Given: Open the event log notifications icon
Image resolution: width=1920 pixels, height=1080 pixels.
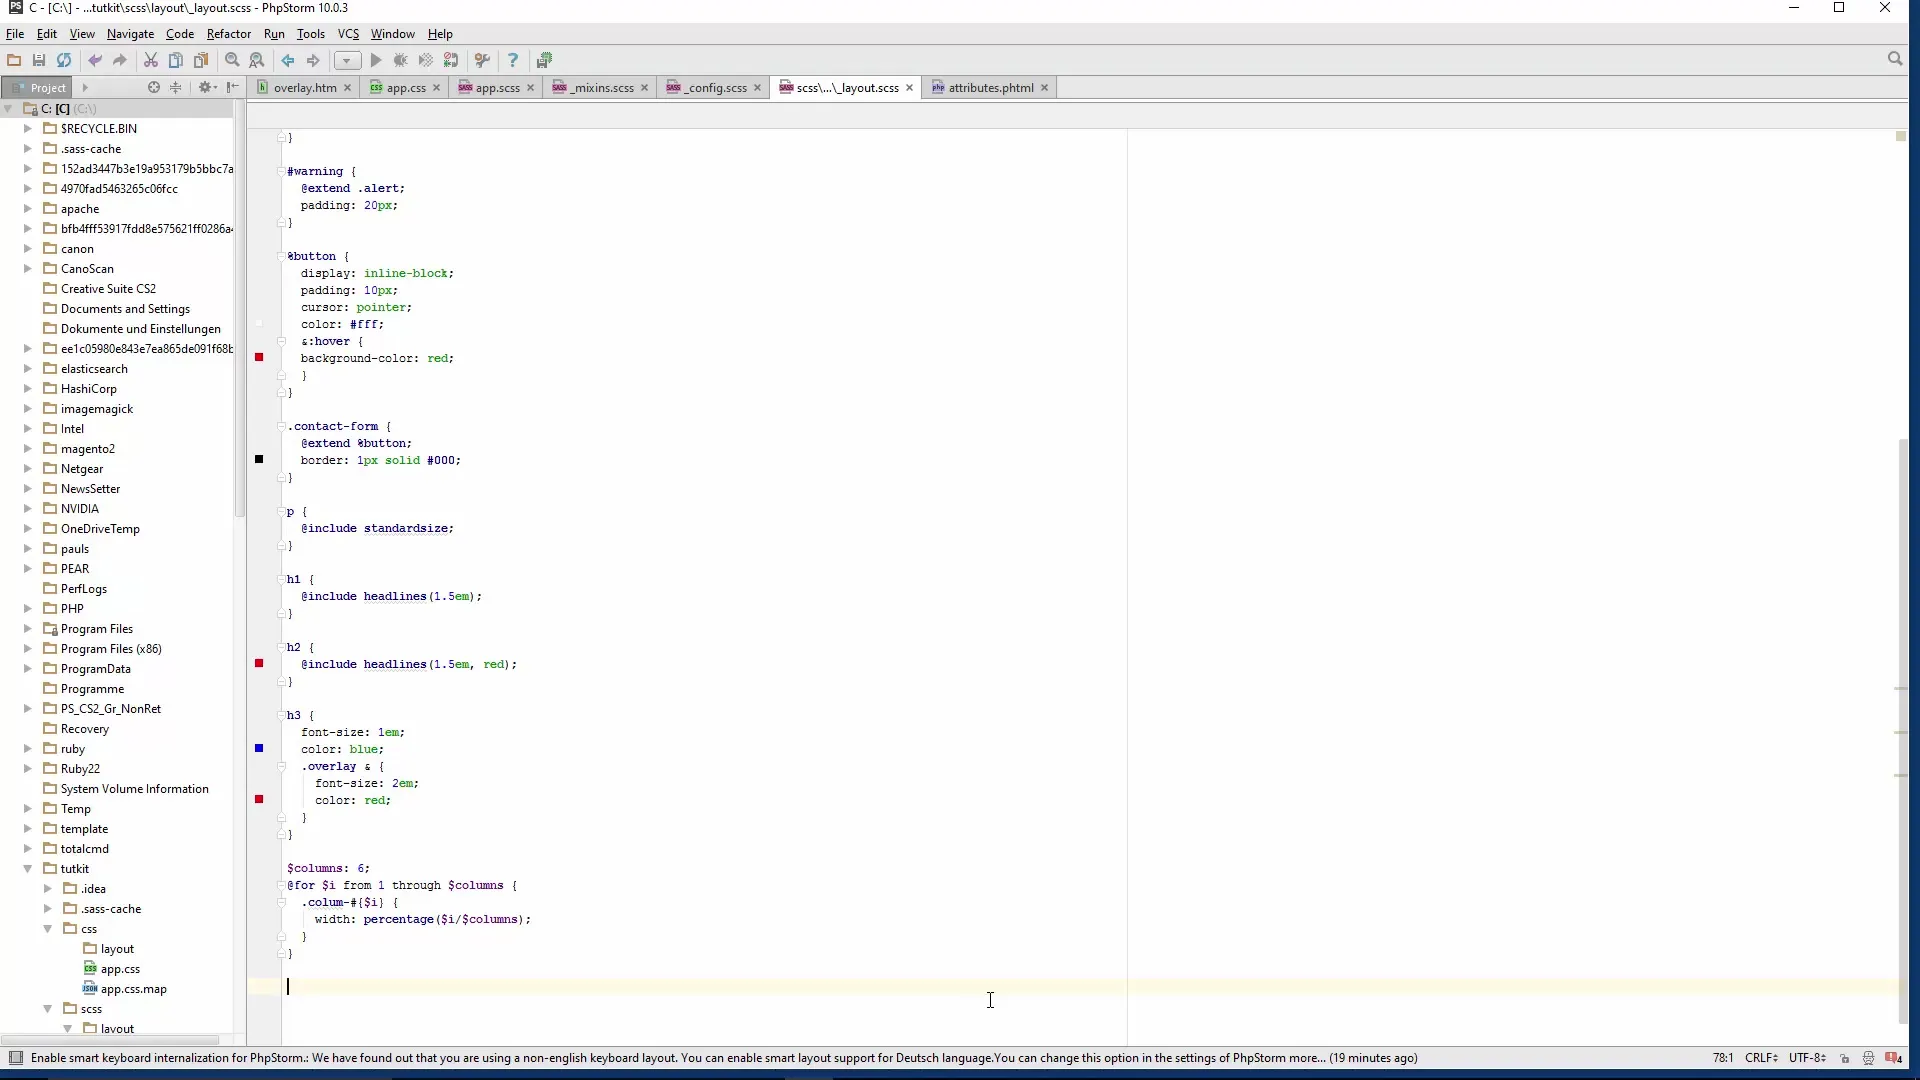Looking at the screenshot, I should pyautogui.click(x=1894, y=1058).
